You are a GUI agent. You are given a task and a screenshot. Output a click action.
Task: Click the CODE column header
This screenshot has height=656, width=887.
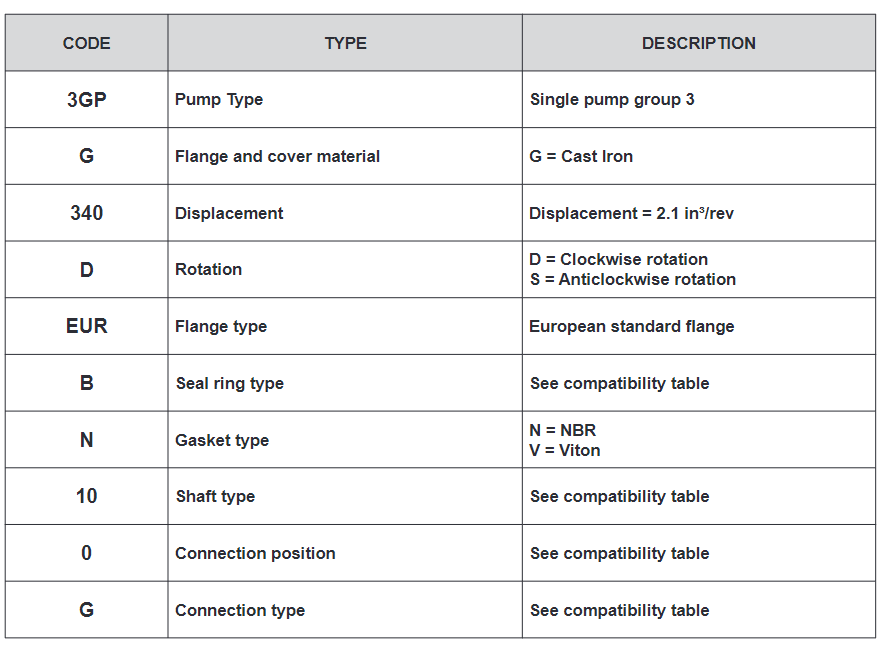pos(87,43)
